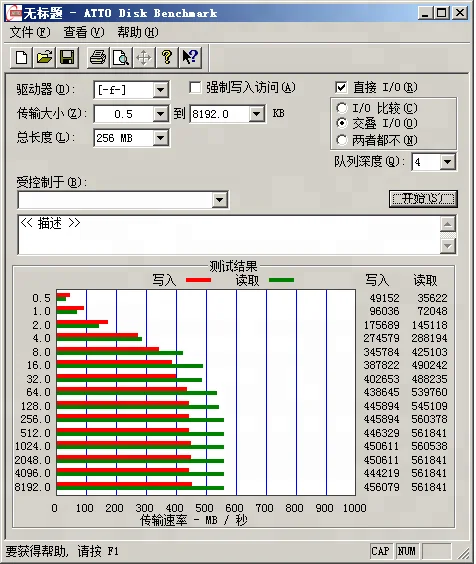This screenshot has height=564, width=476.
Task: Expand the 受控制于 dropdown
Action: tap(219, 200)
